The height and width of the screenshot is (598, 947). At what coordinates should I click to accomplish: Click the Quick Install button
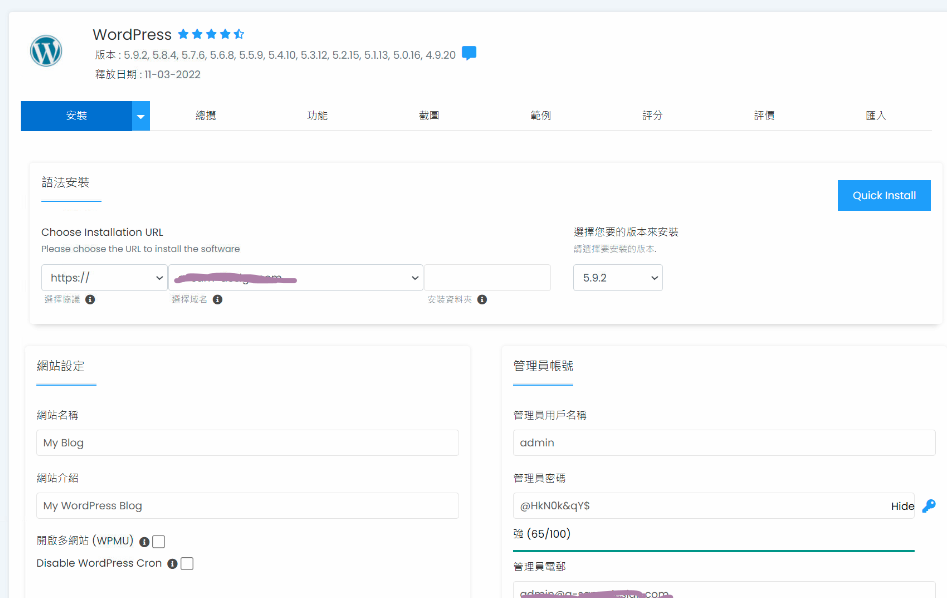(884, 195)
